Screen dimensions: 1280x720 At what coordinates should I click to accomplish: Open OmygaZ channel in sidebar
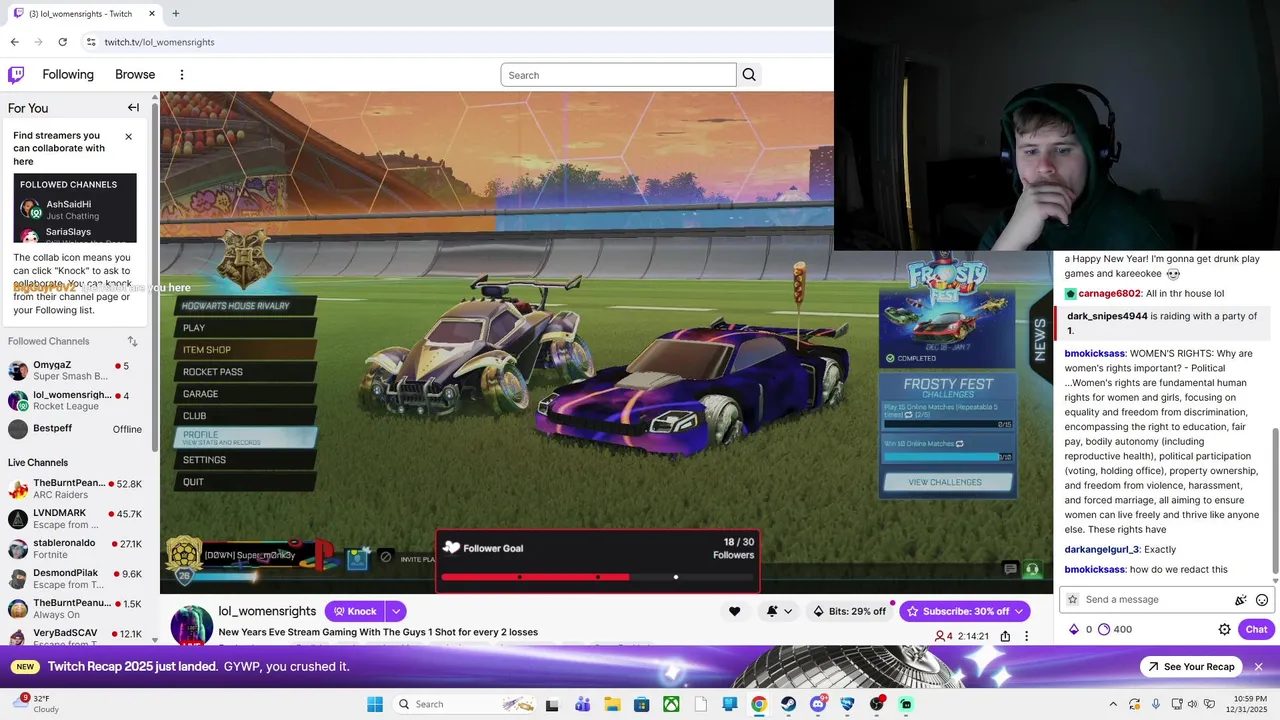click(75, 370)
